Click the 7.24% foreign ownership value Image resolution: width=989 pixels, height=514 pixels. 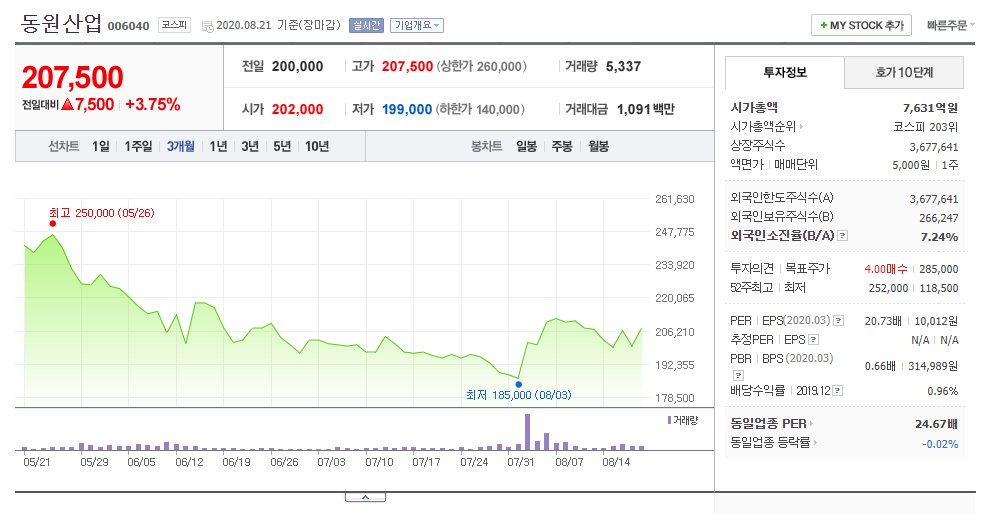coord(939,237)
